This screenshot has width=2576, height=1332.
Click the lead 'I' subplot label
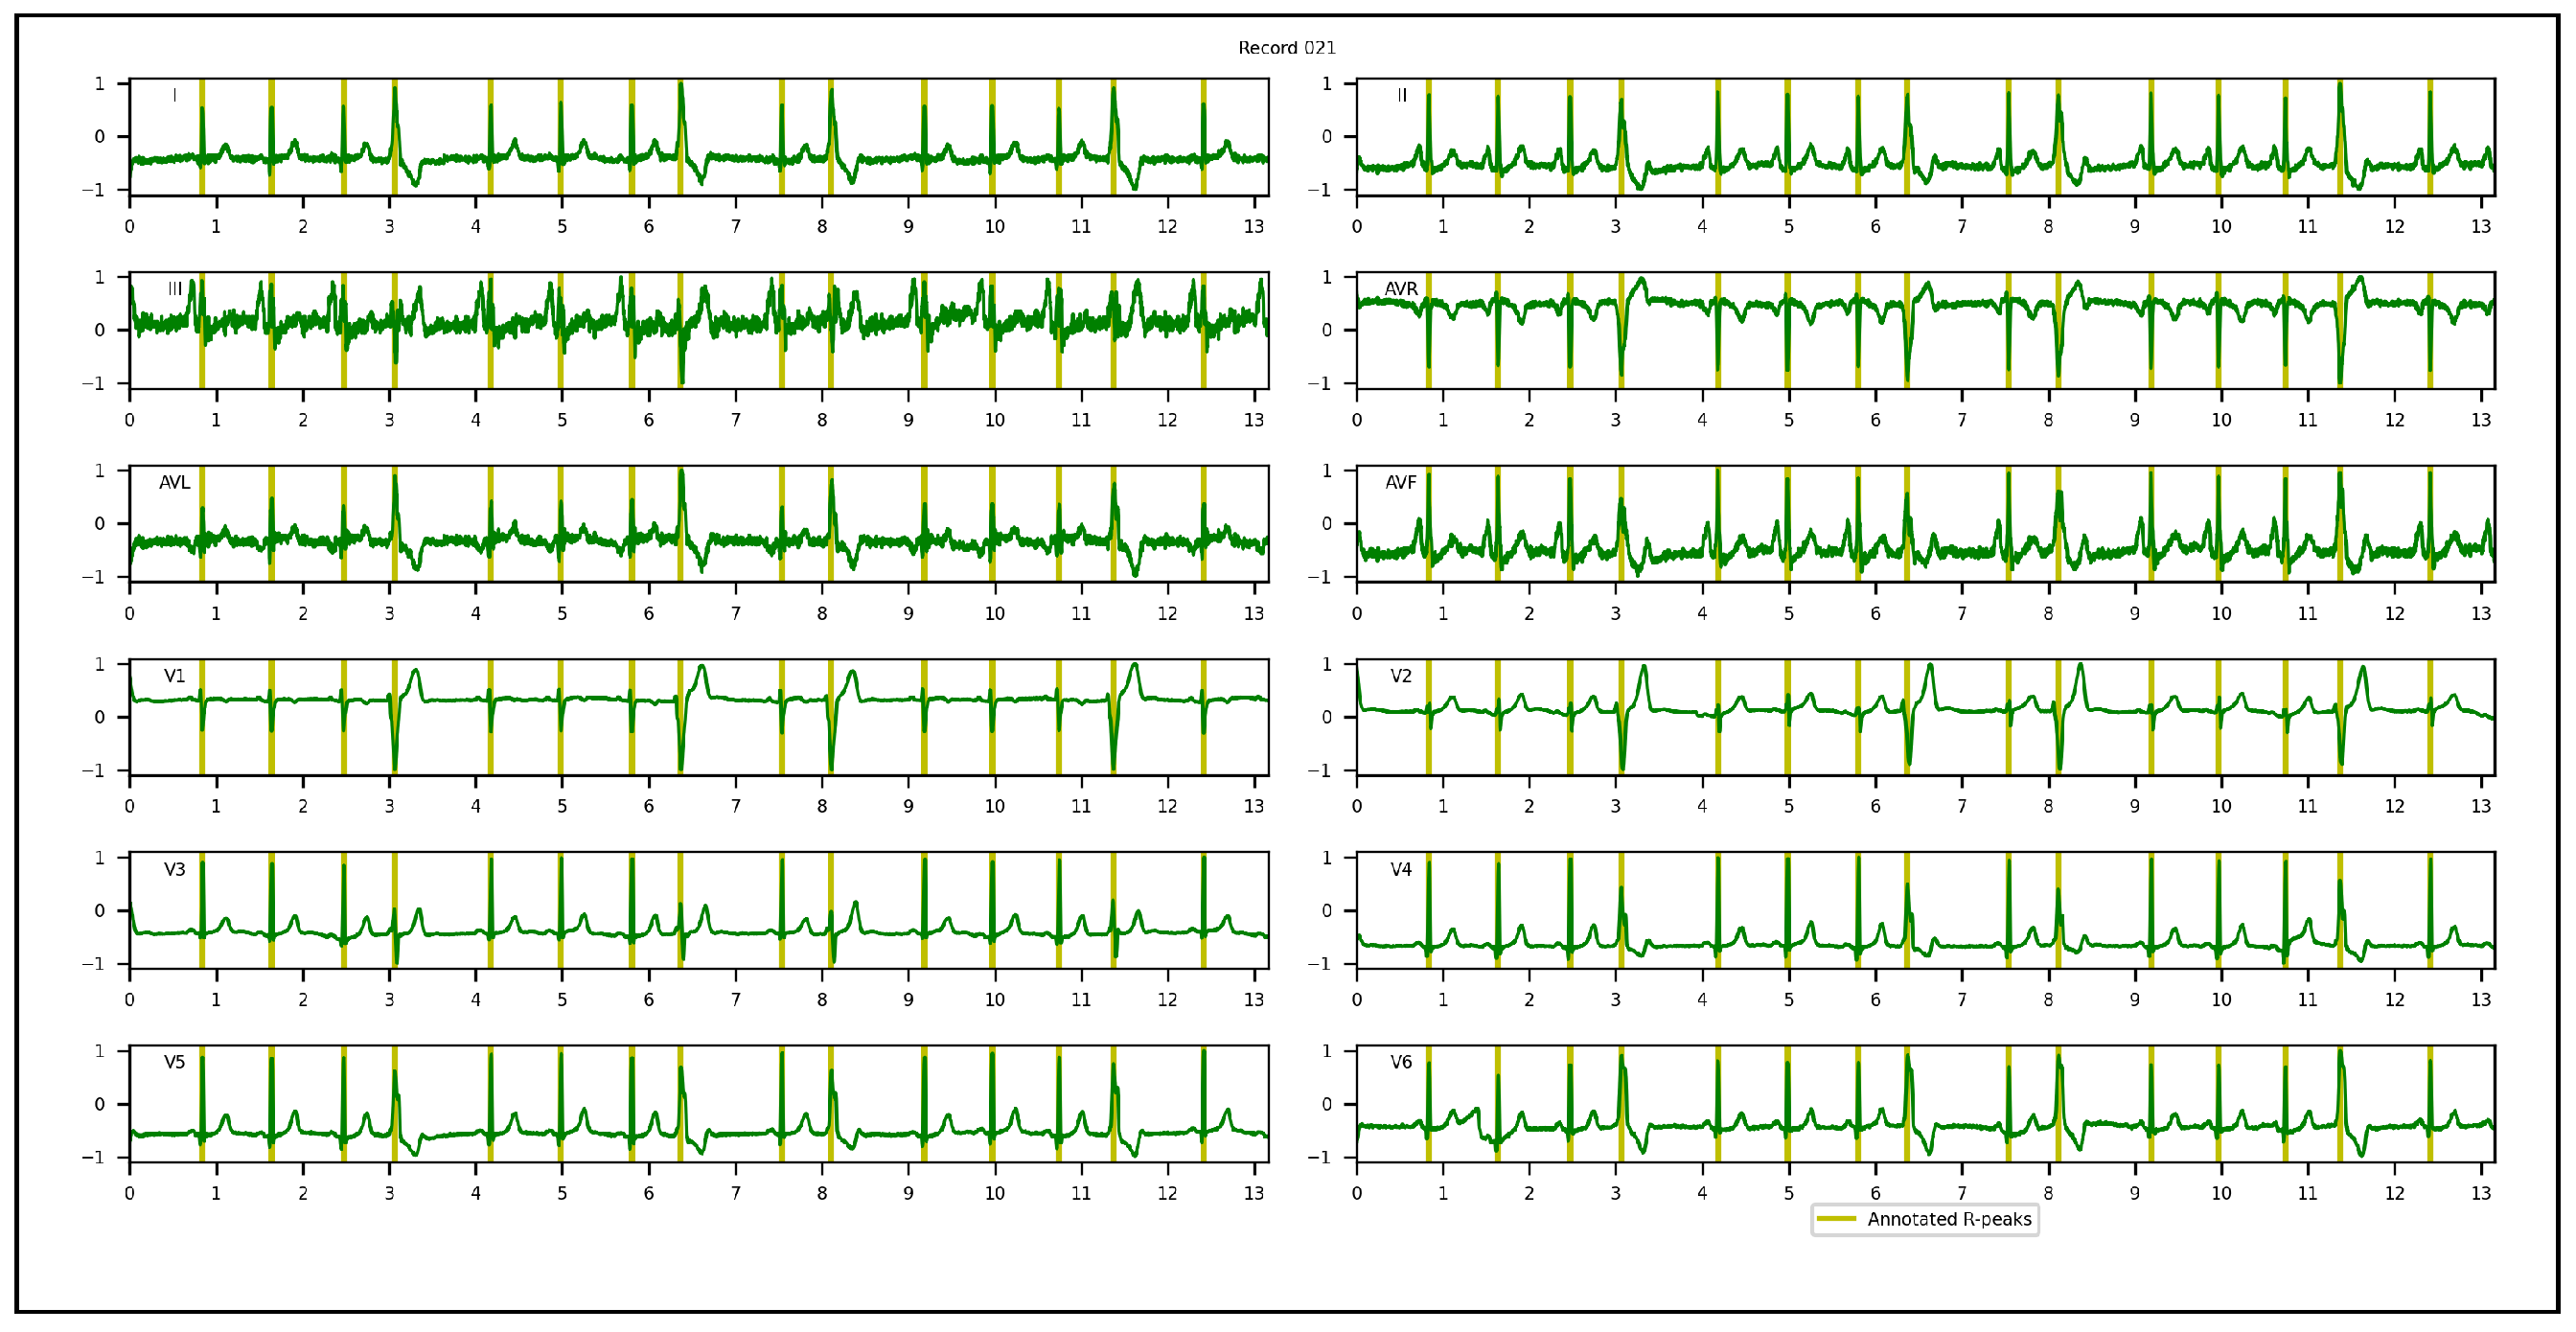point(175,95)
